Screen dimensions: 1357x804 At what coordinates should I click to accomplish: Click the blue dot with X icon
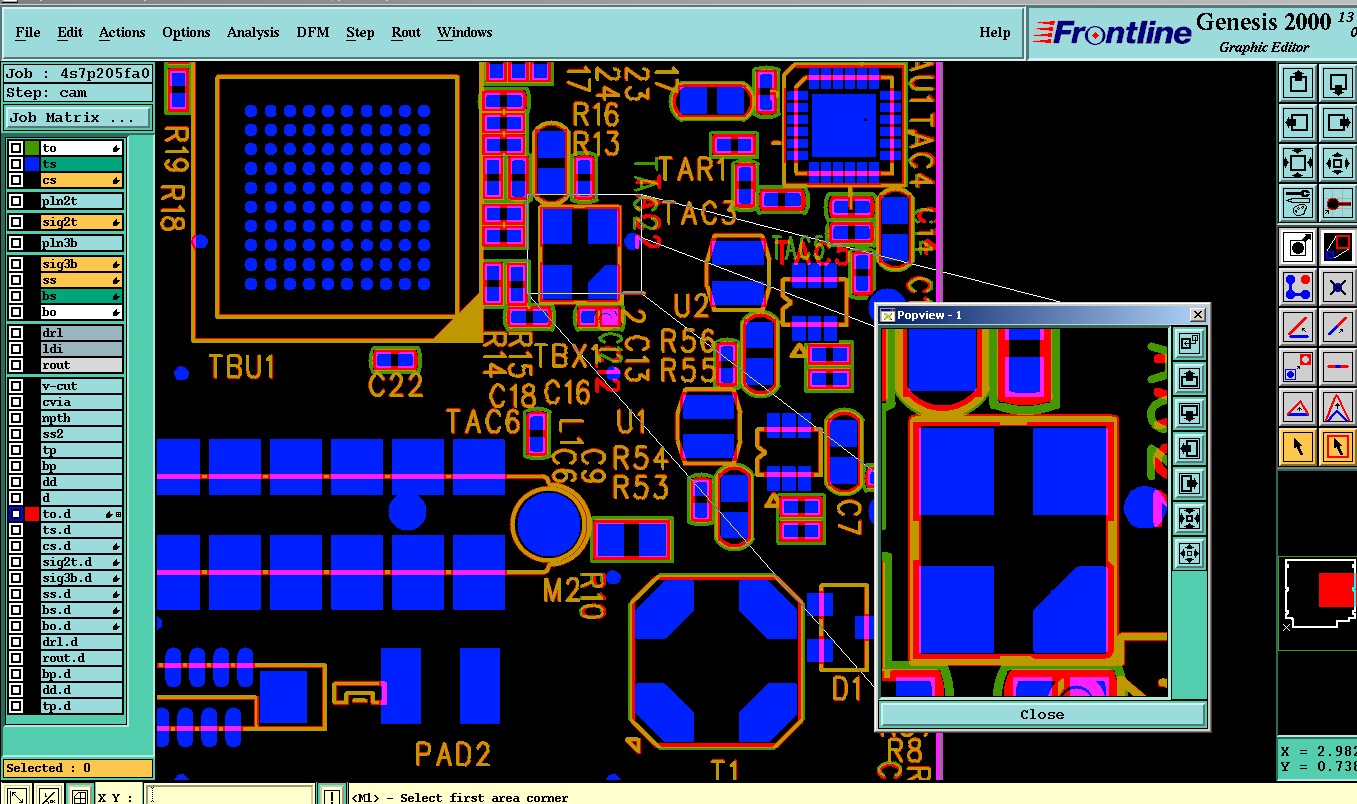pos(1338,287)
